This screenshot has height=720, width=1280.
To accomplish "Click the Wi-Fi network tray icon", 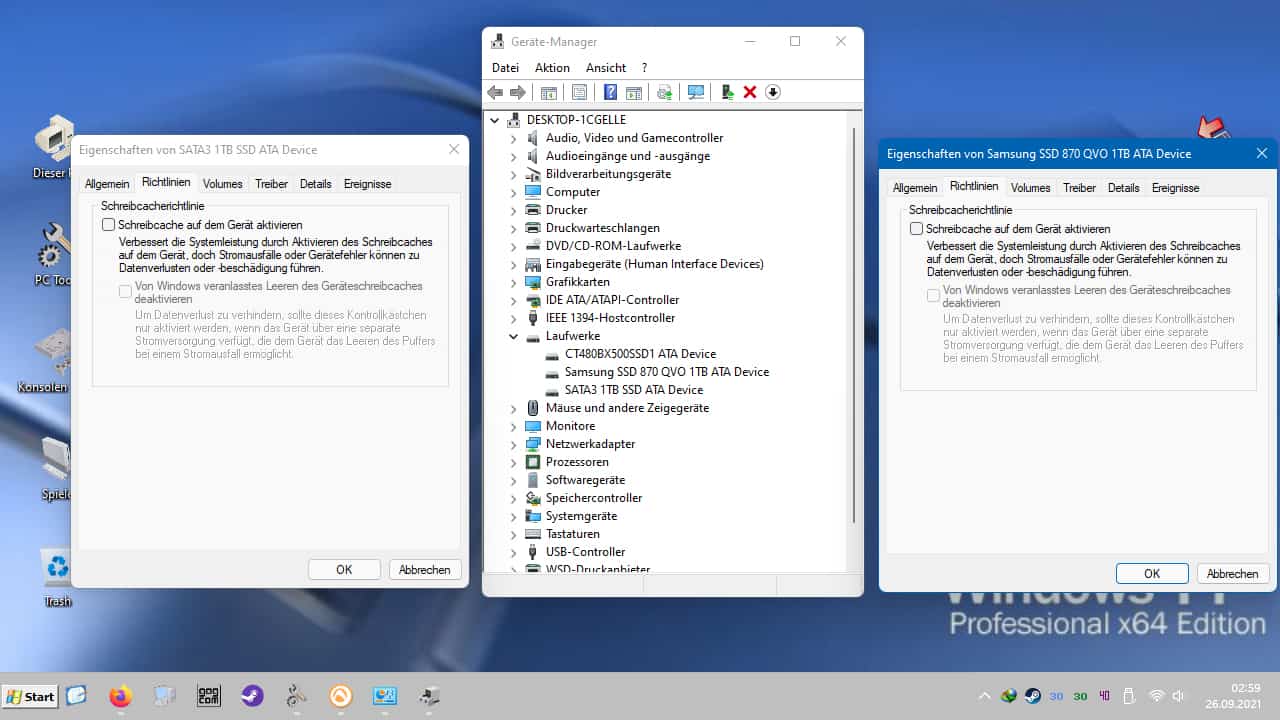I will [1156, 696].
